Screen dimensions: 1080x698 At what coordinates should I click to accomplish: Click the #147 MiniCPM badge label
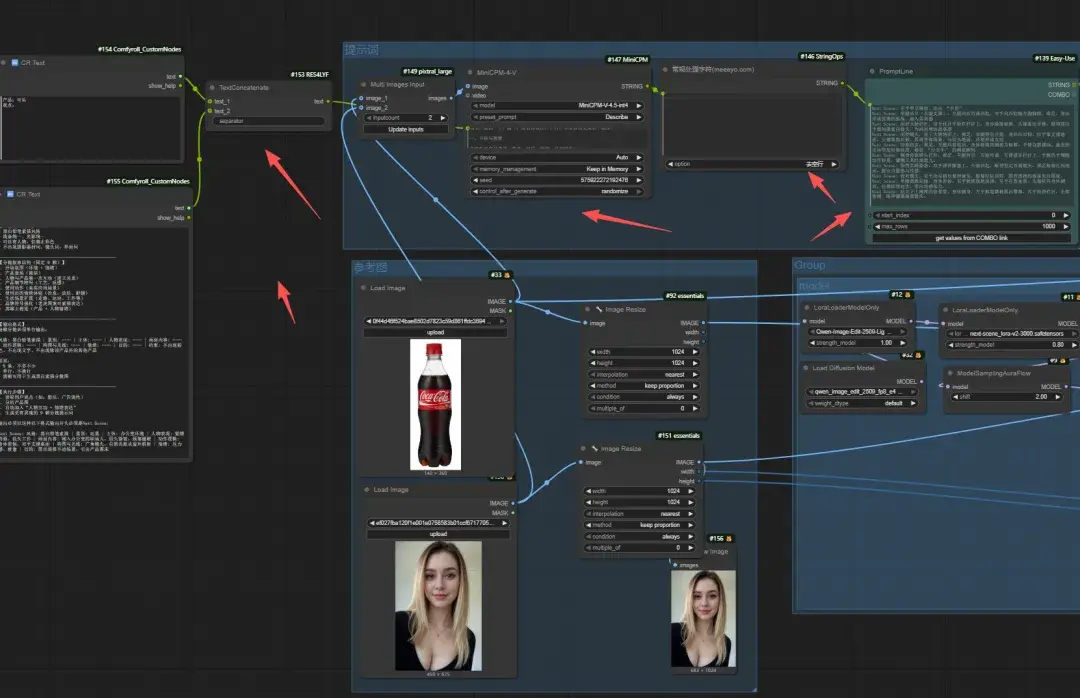click(627, 60)
